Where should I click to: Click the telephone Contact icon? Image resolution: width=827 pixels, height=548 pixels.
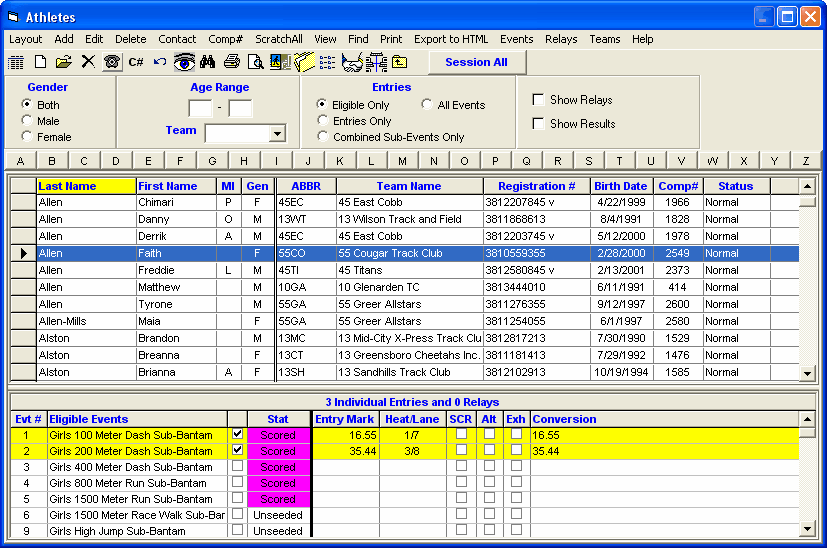112,62
